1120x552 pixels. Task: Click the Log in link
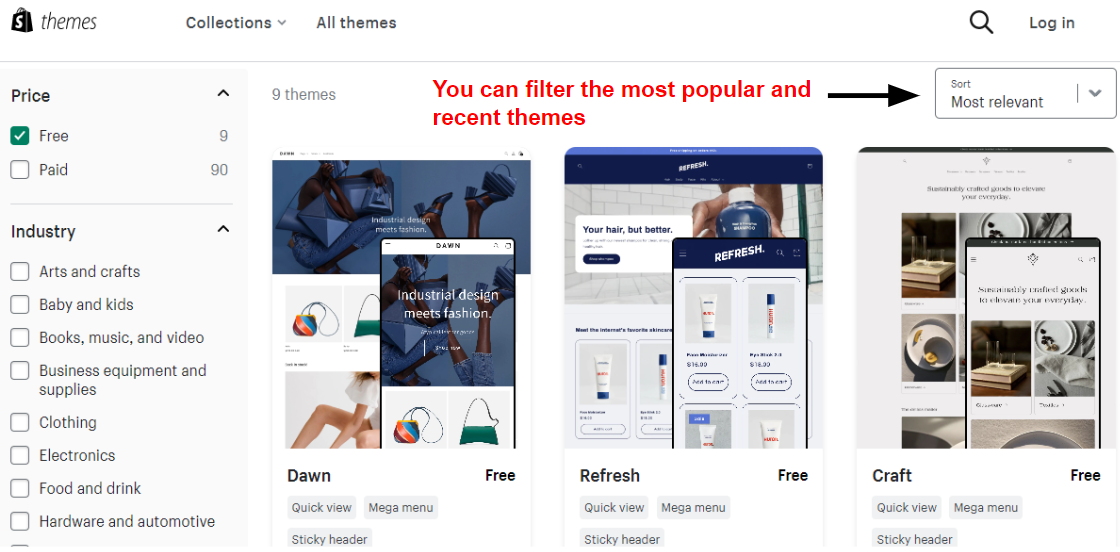(1051, 23)
